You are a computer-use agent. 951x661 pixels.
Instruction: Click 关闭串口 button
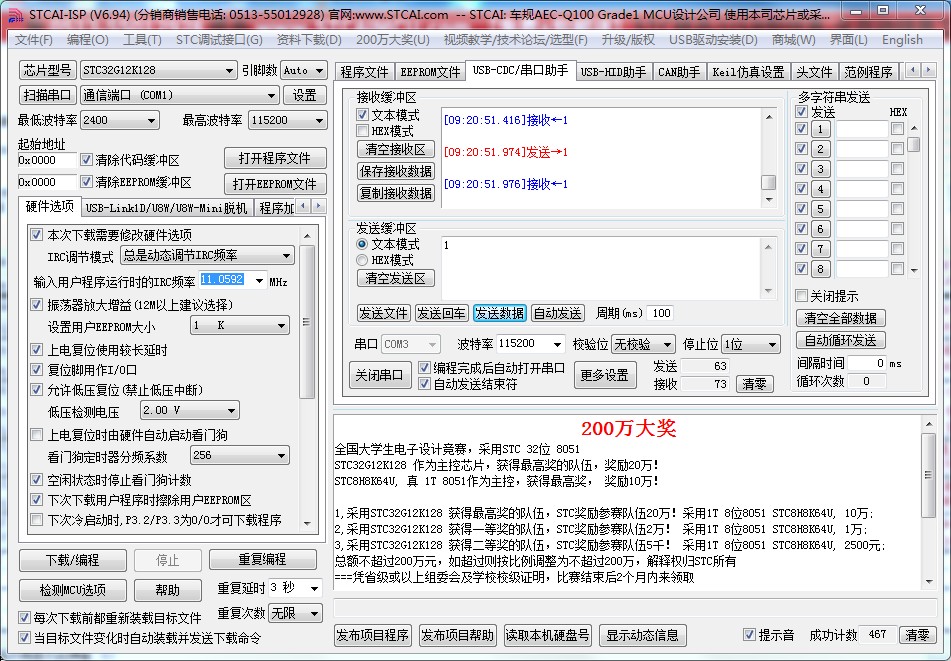click(x=379, y=375)
